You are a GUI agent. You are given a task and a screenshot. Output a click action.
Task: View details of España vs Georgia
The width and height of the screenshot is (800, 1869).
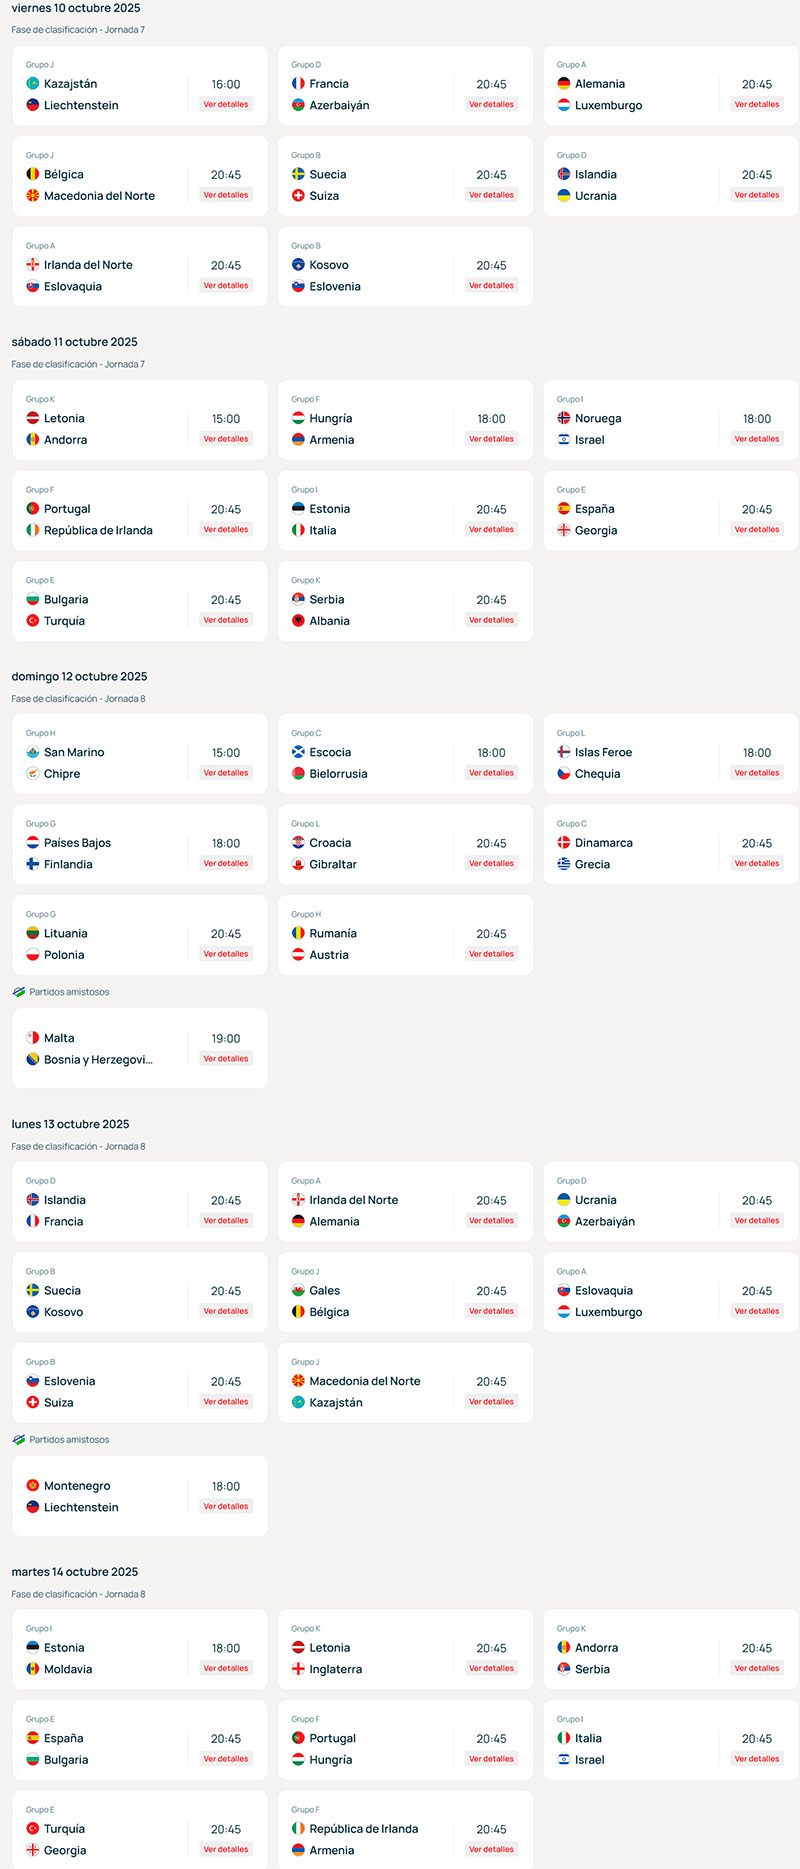click(x=756, y=529)
